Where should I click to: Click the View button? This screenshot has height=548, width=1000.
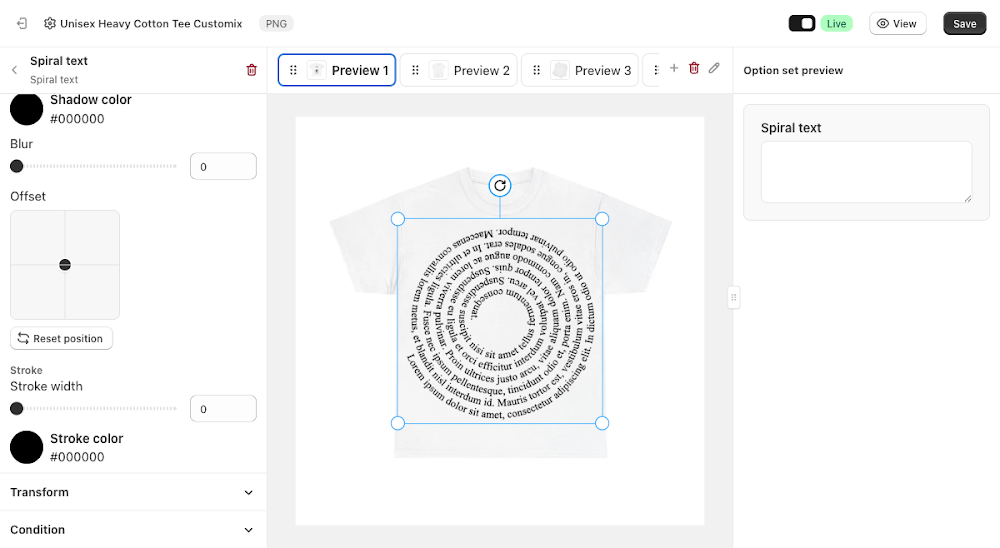897,24
